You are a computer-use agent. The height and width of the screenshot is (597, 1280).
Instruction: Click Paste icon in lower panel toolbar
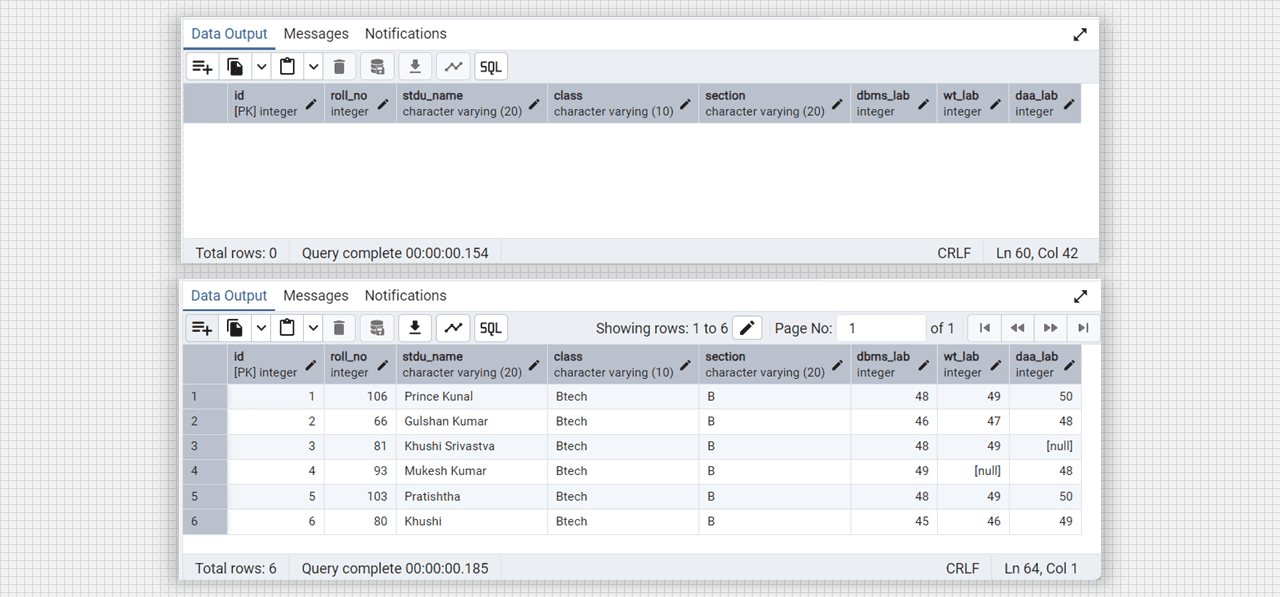coord(288,328)
